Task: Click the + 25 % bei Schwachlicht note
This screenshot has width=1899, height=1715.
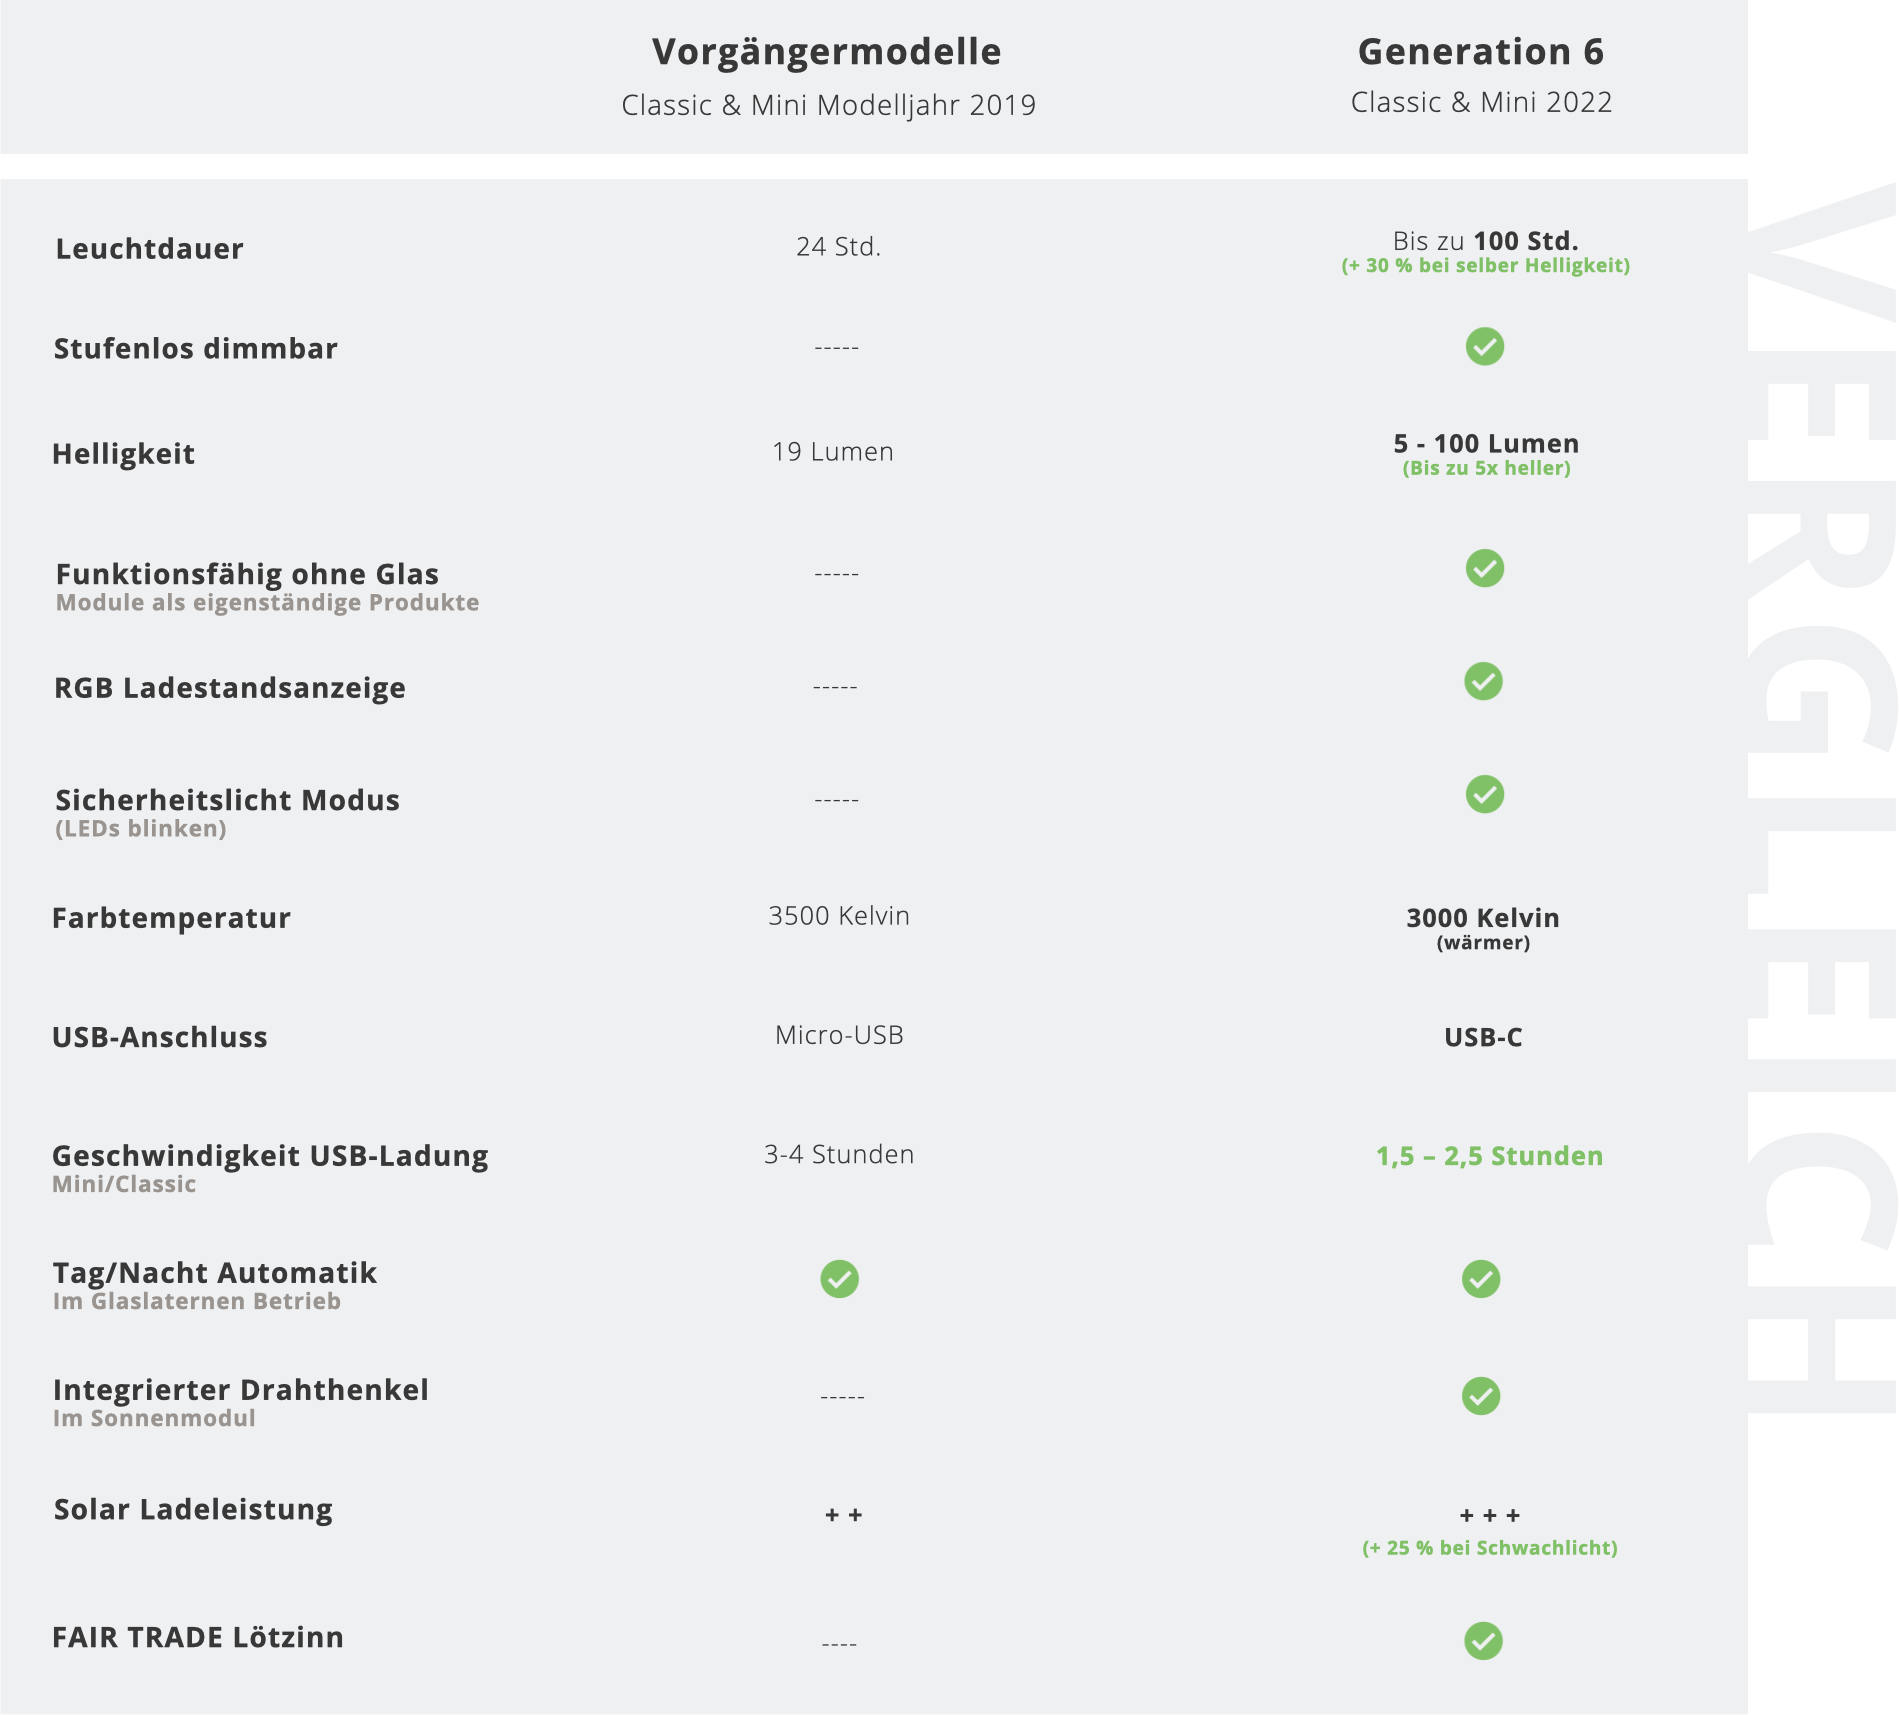Action: pos(1489,1548)
